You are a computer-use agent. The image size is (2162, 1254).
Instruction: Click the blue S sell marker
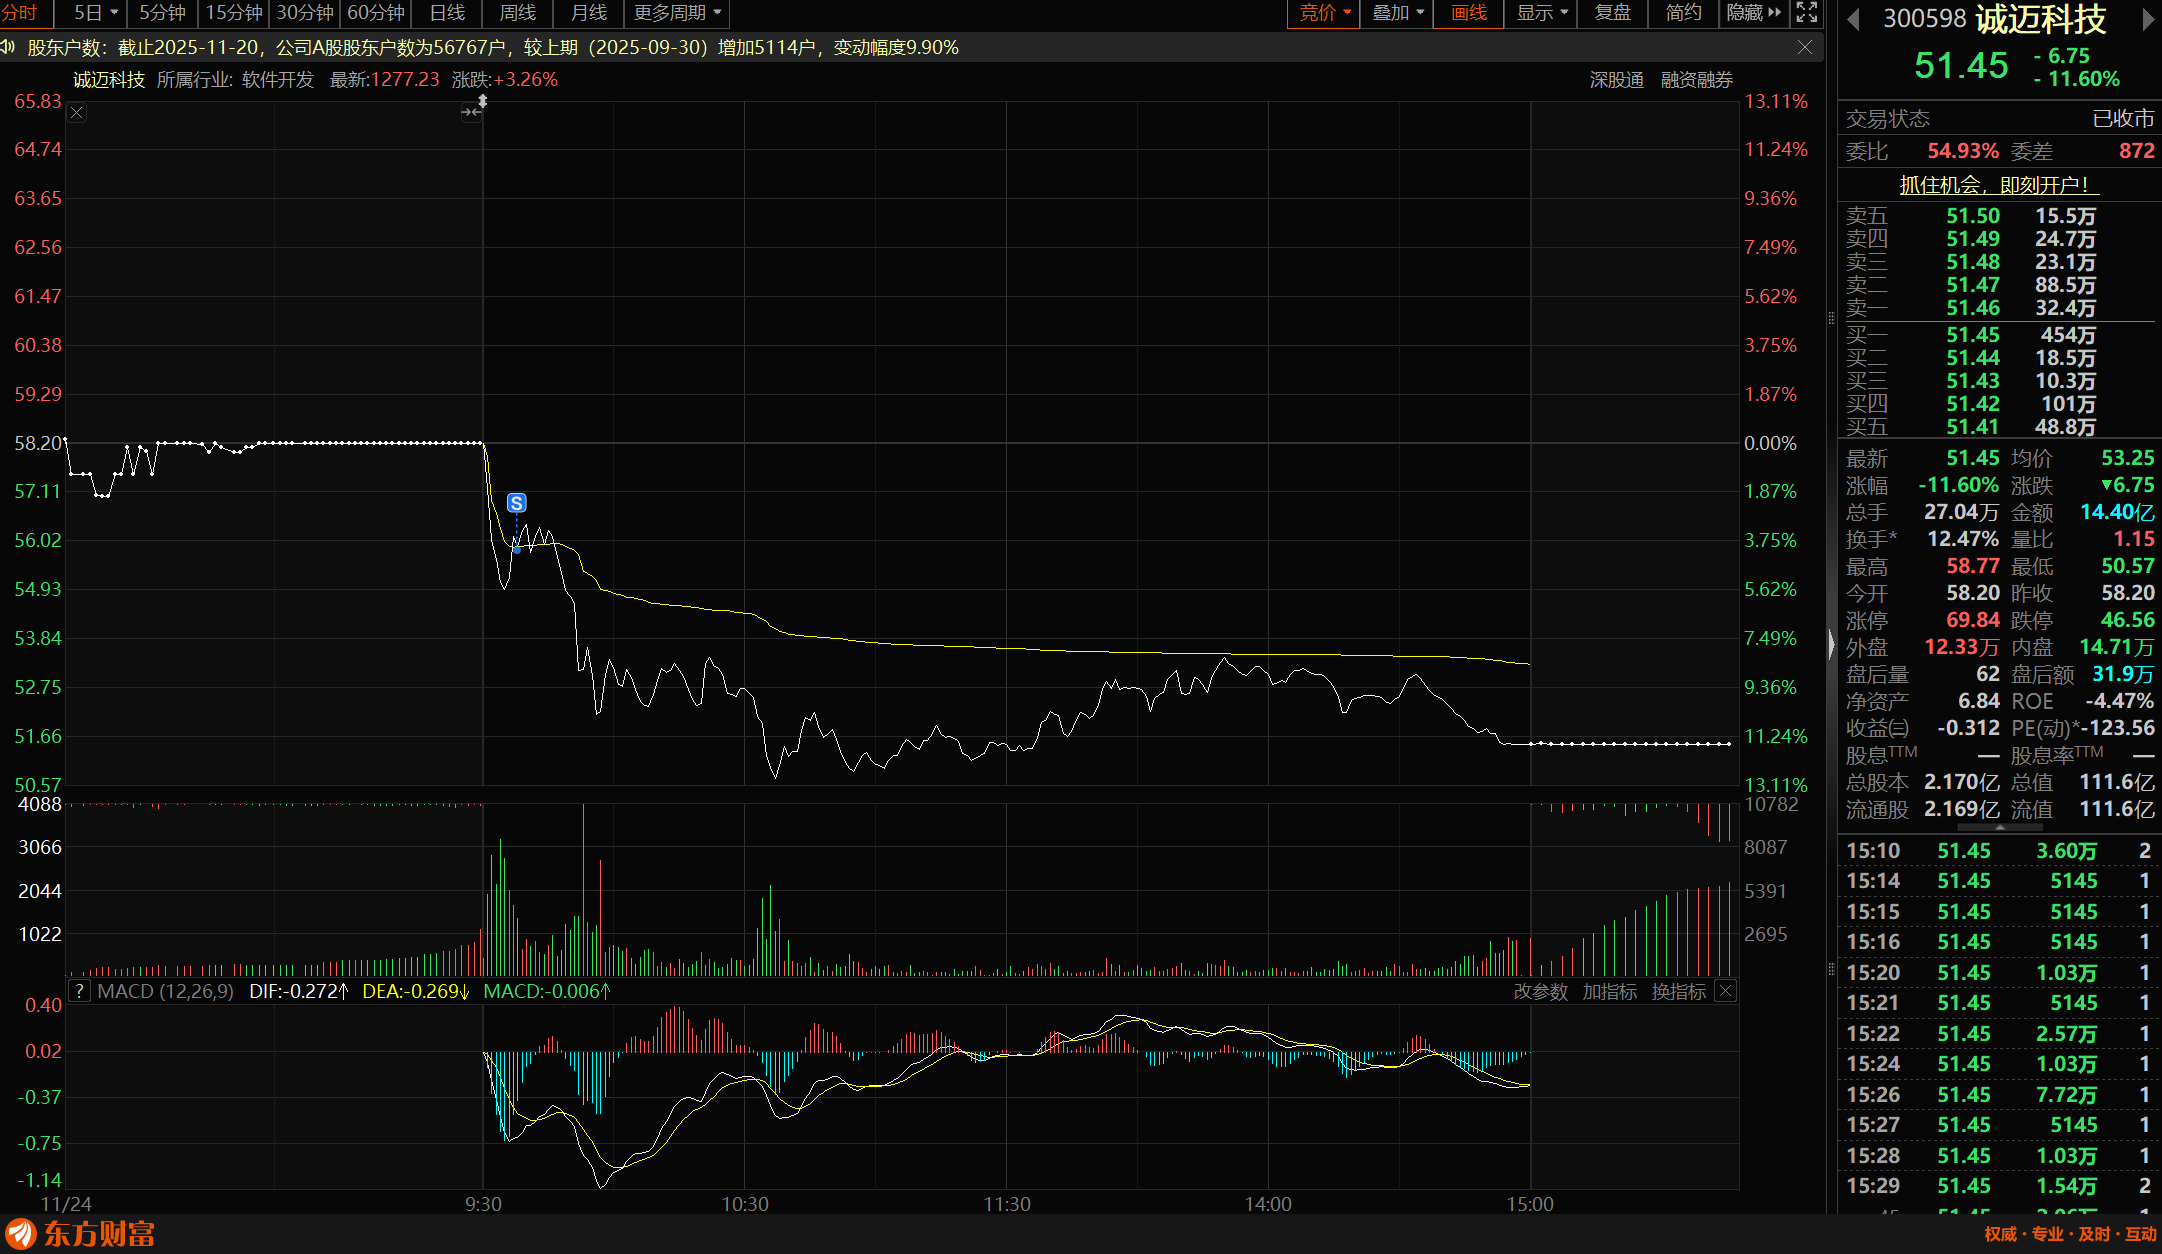[516, 503]
